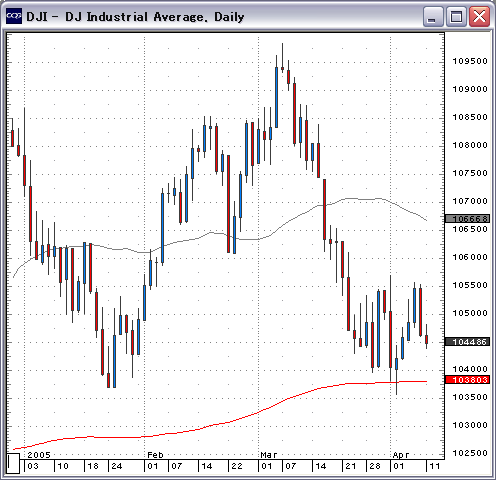Click the 109500 price axis label
The width and height of the screenshot is (496, 480).
(470, 61)
